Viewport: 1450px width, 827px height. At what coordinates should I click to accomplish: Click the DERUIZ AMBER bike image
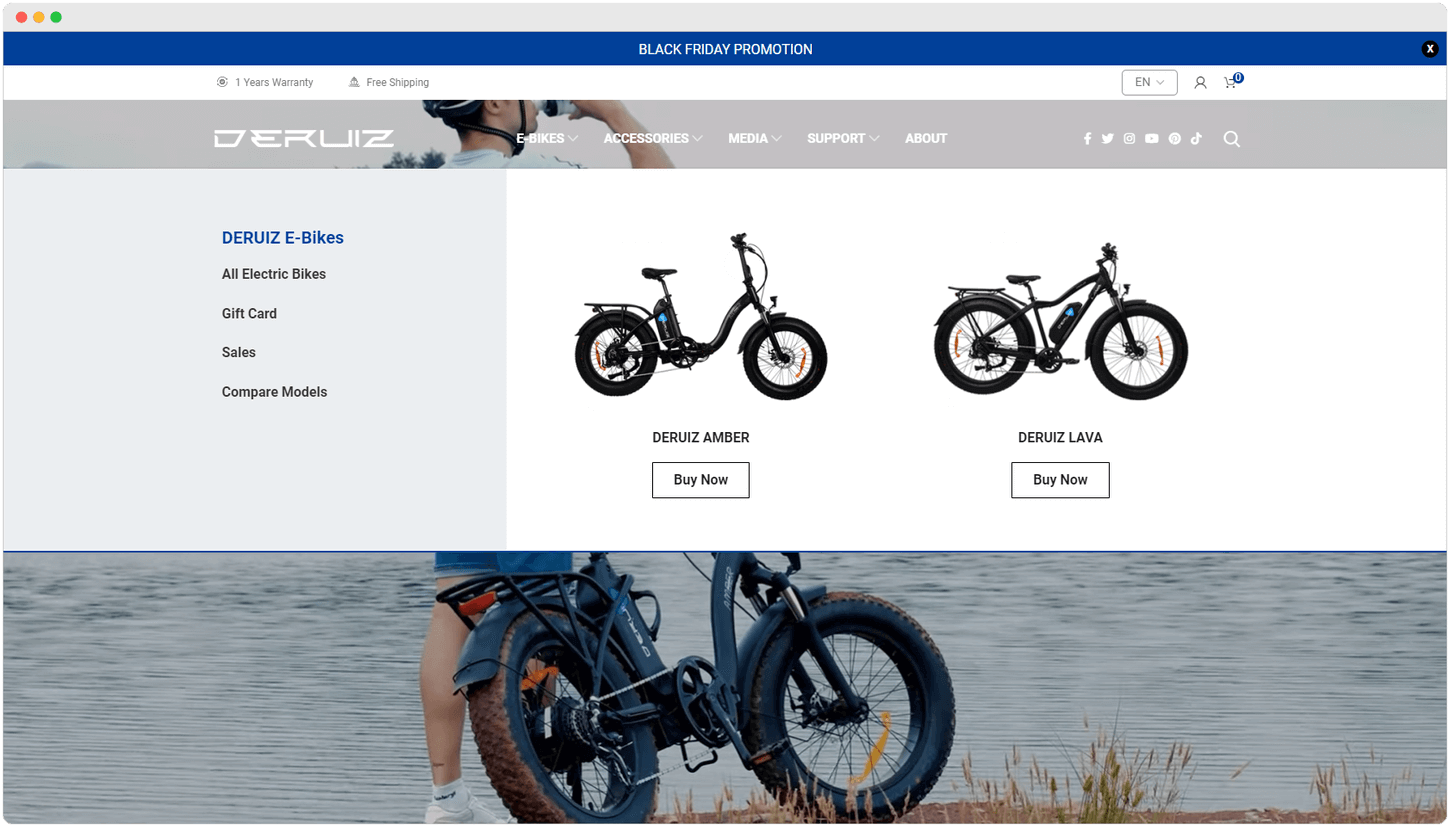click(x=701, y=316)
